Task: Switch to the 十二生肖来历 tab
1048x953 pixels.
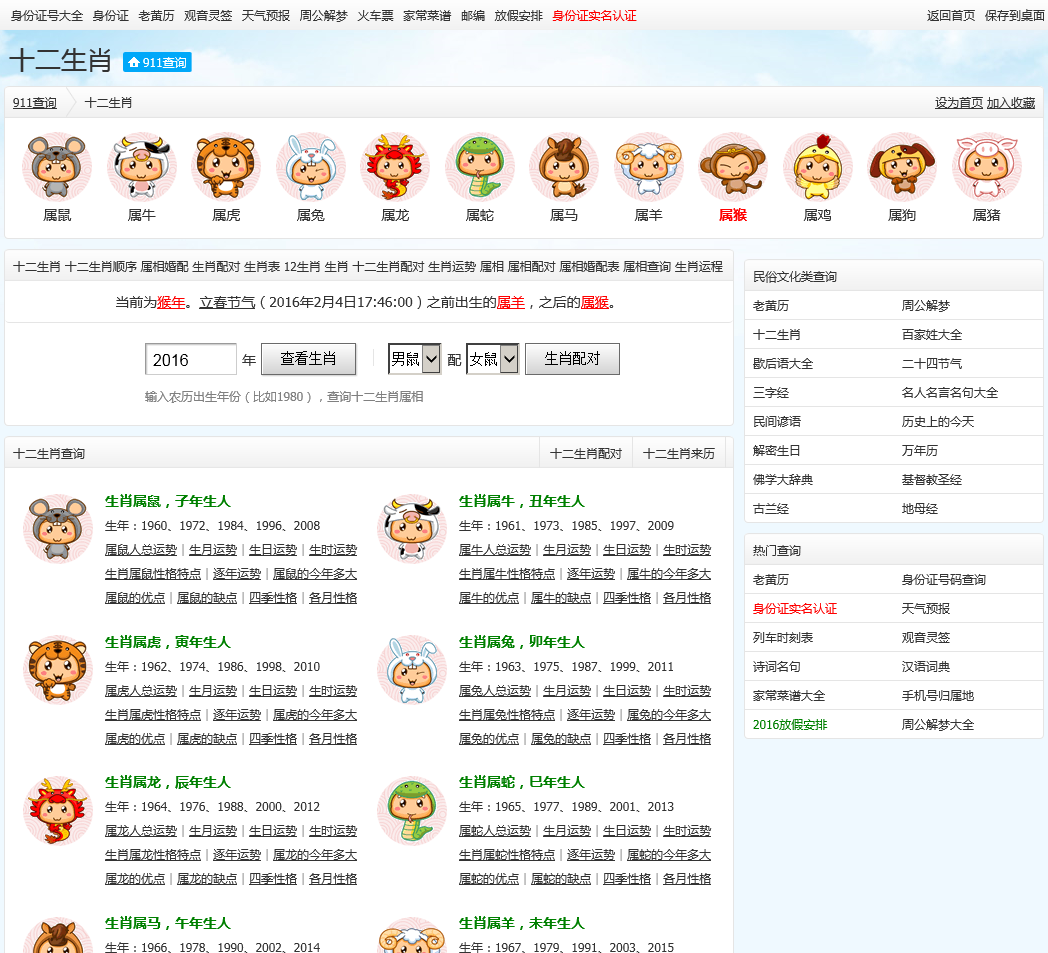Action: click(678, 454)
